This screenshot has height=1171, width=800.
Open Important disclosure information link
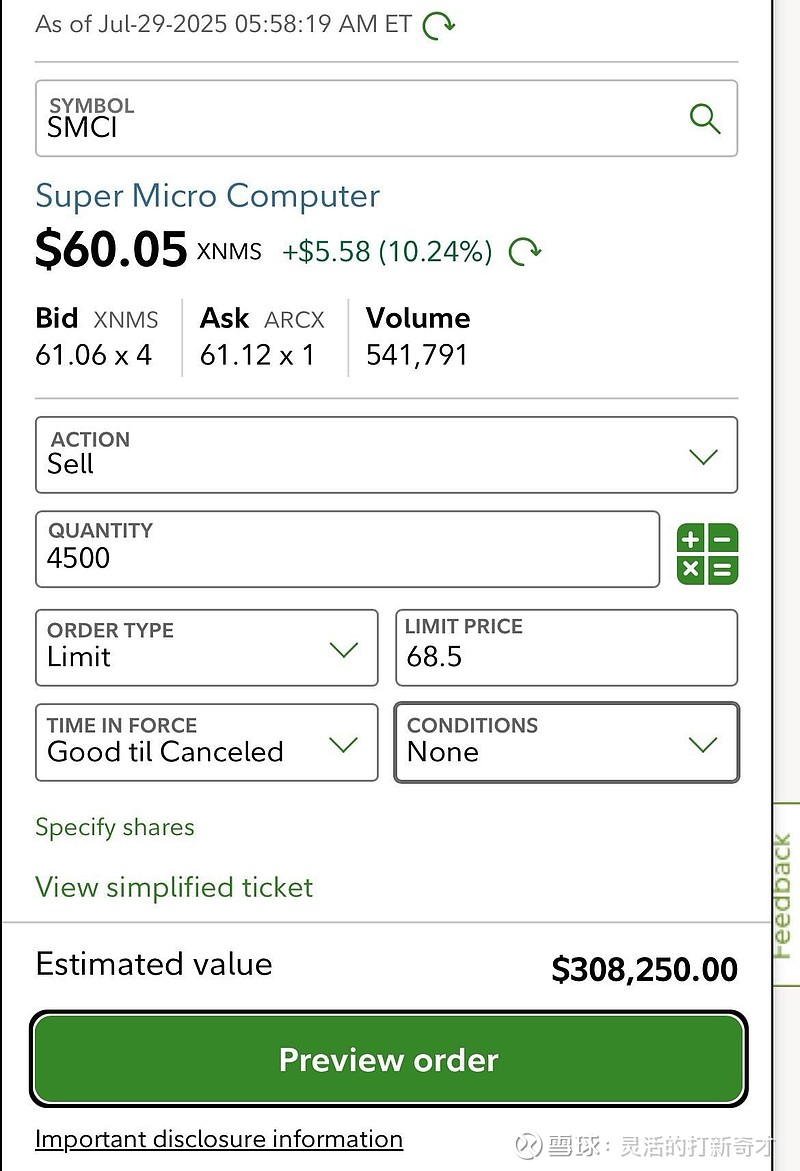coord(218,1139)
